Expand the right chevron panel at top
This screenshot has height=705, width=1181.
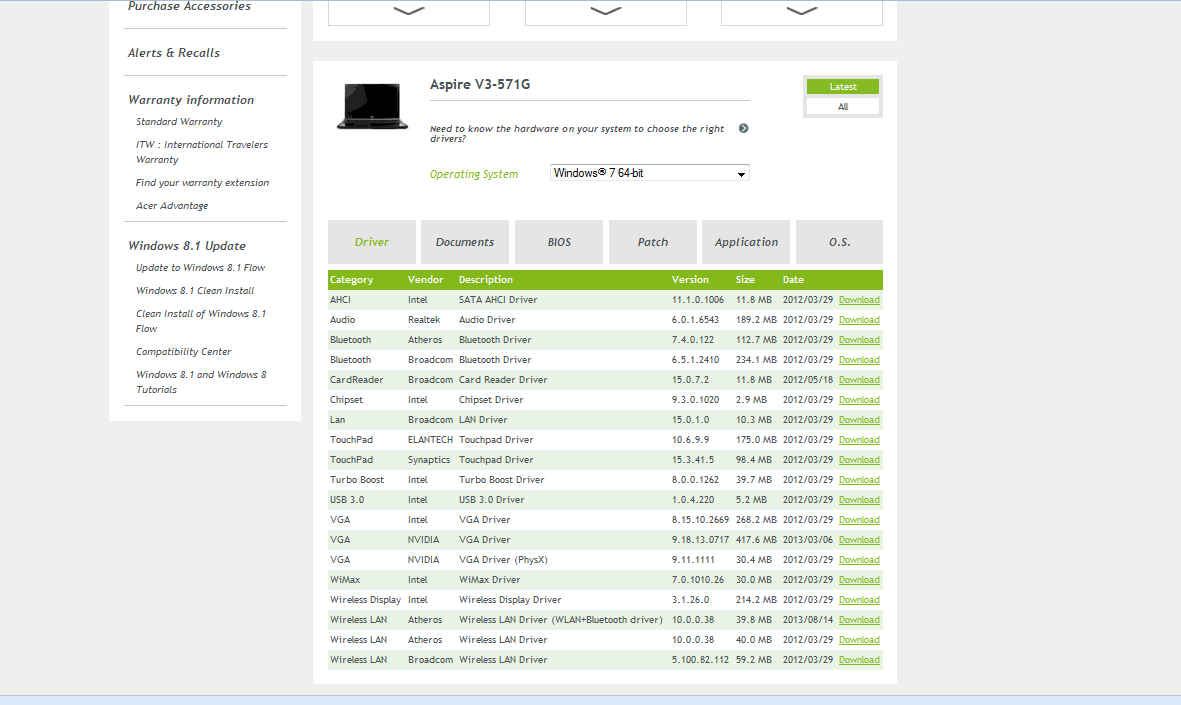click(x=801, y=11)
